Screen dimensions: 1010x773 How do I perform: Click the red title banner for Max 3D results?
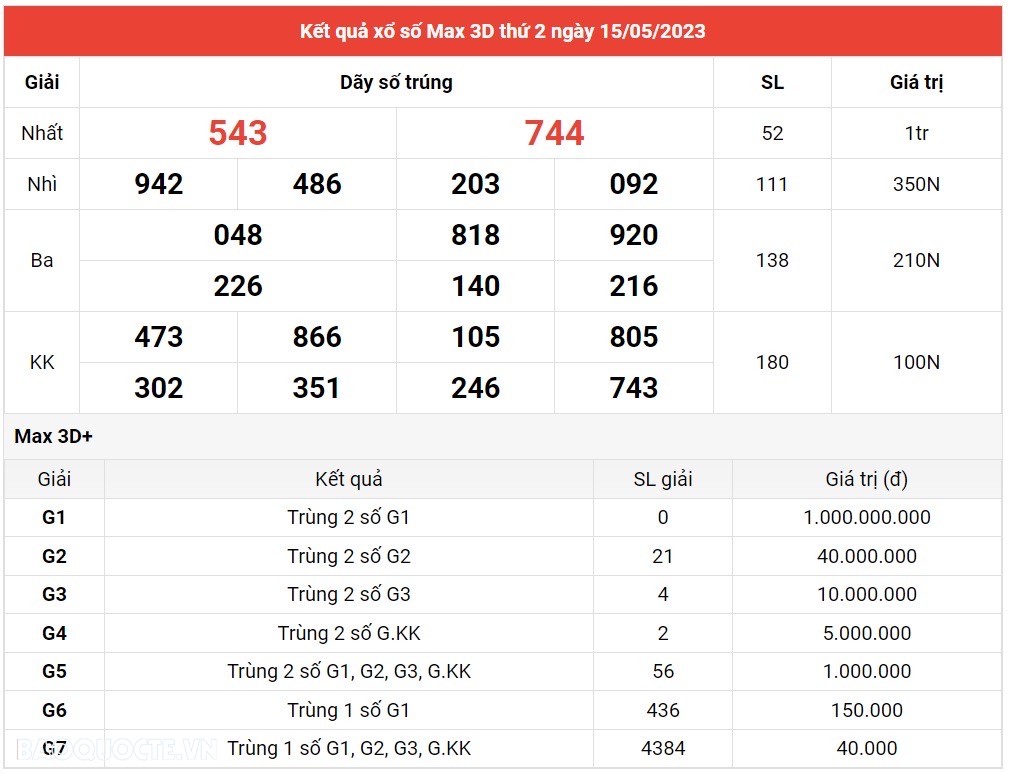[x=503, y=31]
